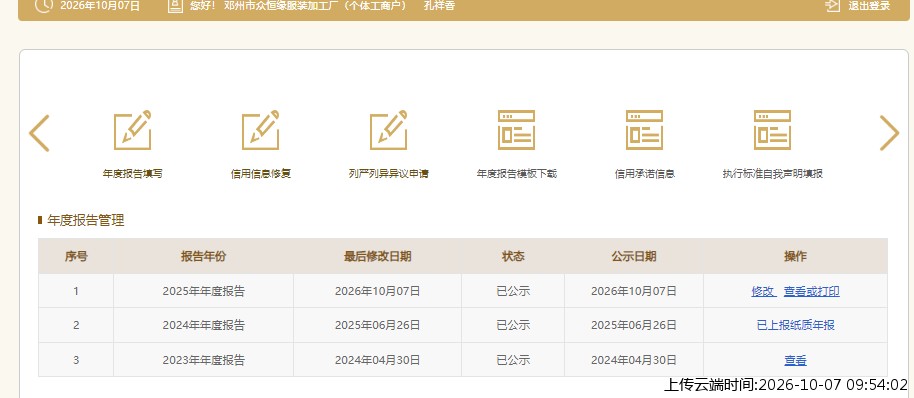
Task: Click the 最后修改日期 column header
Action: pos(377,256)
